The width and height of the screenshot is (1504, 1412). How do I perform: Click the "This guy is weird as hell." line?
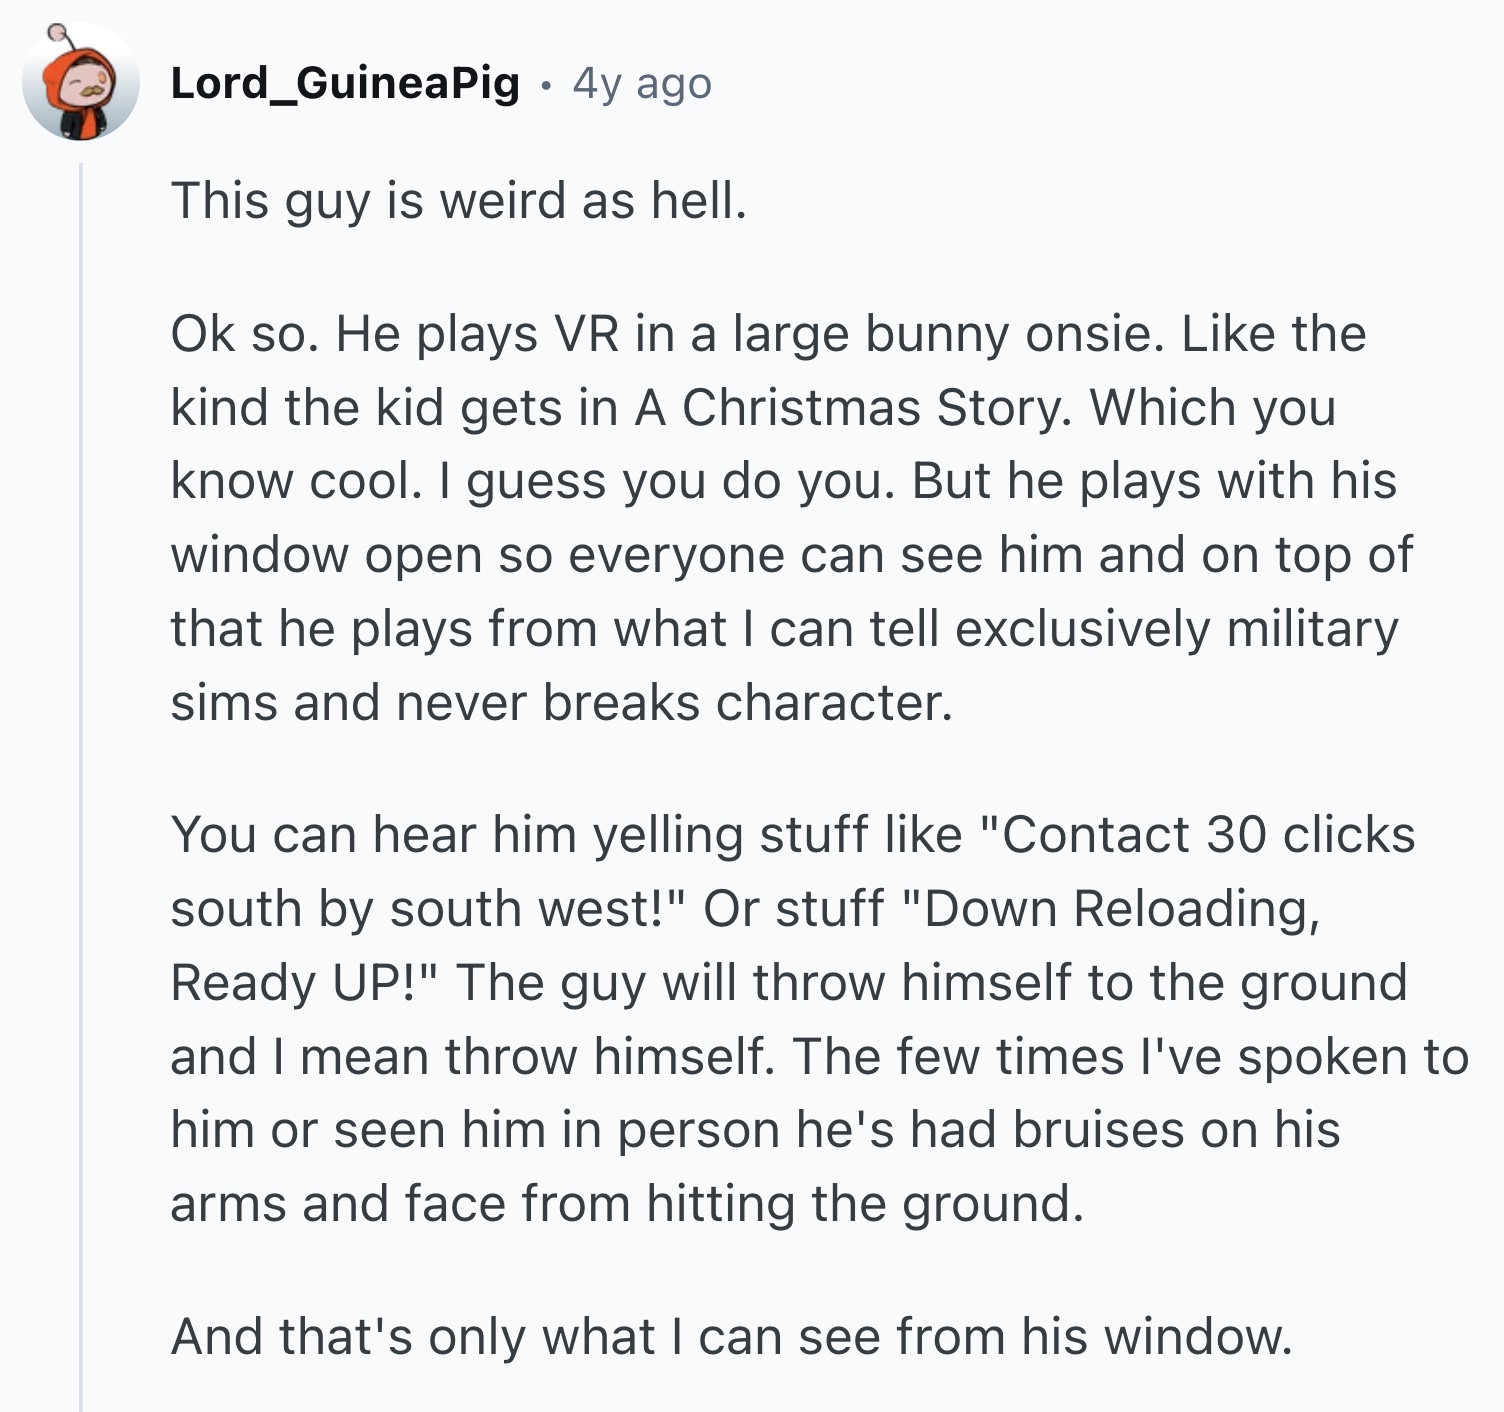pos(459,200)
